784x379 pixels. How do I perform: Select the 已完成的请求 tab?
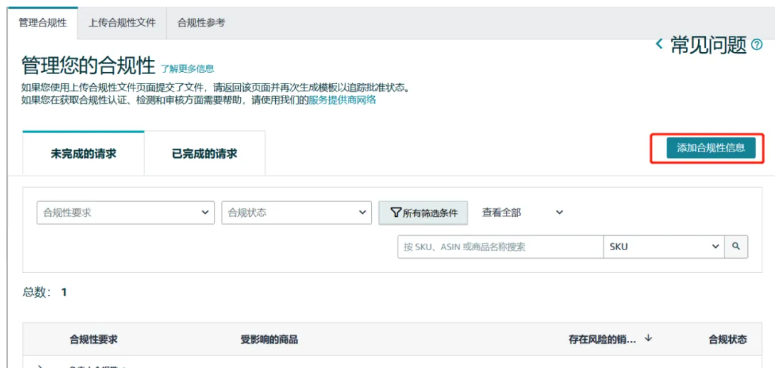click(204, 154)
